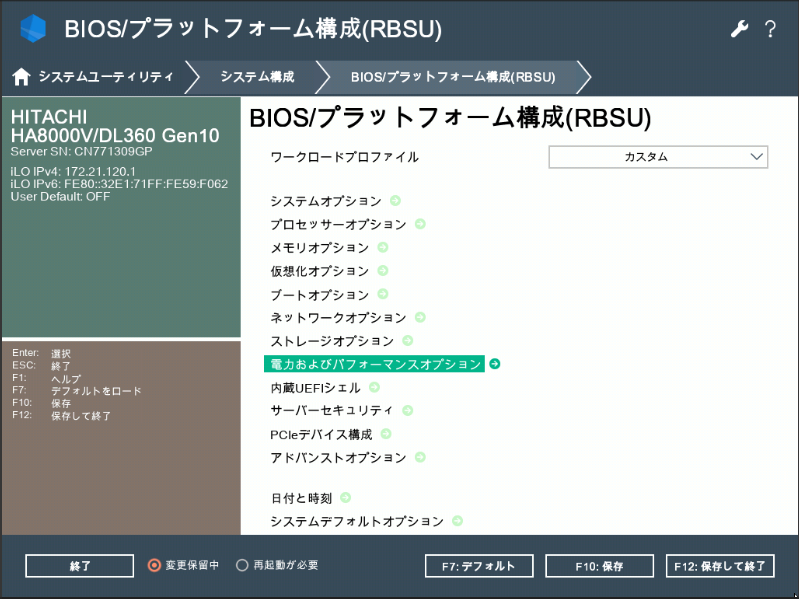The height and width of the screenshot is (599, 799).
Task: Click the blue hexagon logo icon
Action: pyautogui.click(x=33, y=29)
